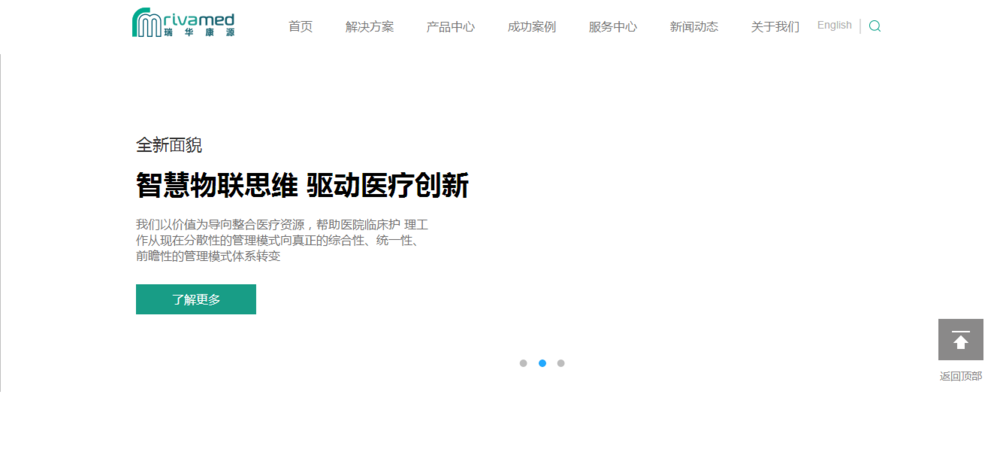The image size is (1000, 455).
Task: Click the 全新面貌 subtitle text
Action: coord(169,145)
